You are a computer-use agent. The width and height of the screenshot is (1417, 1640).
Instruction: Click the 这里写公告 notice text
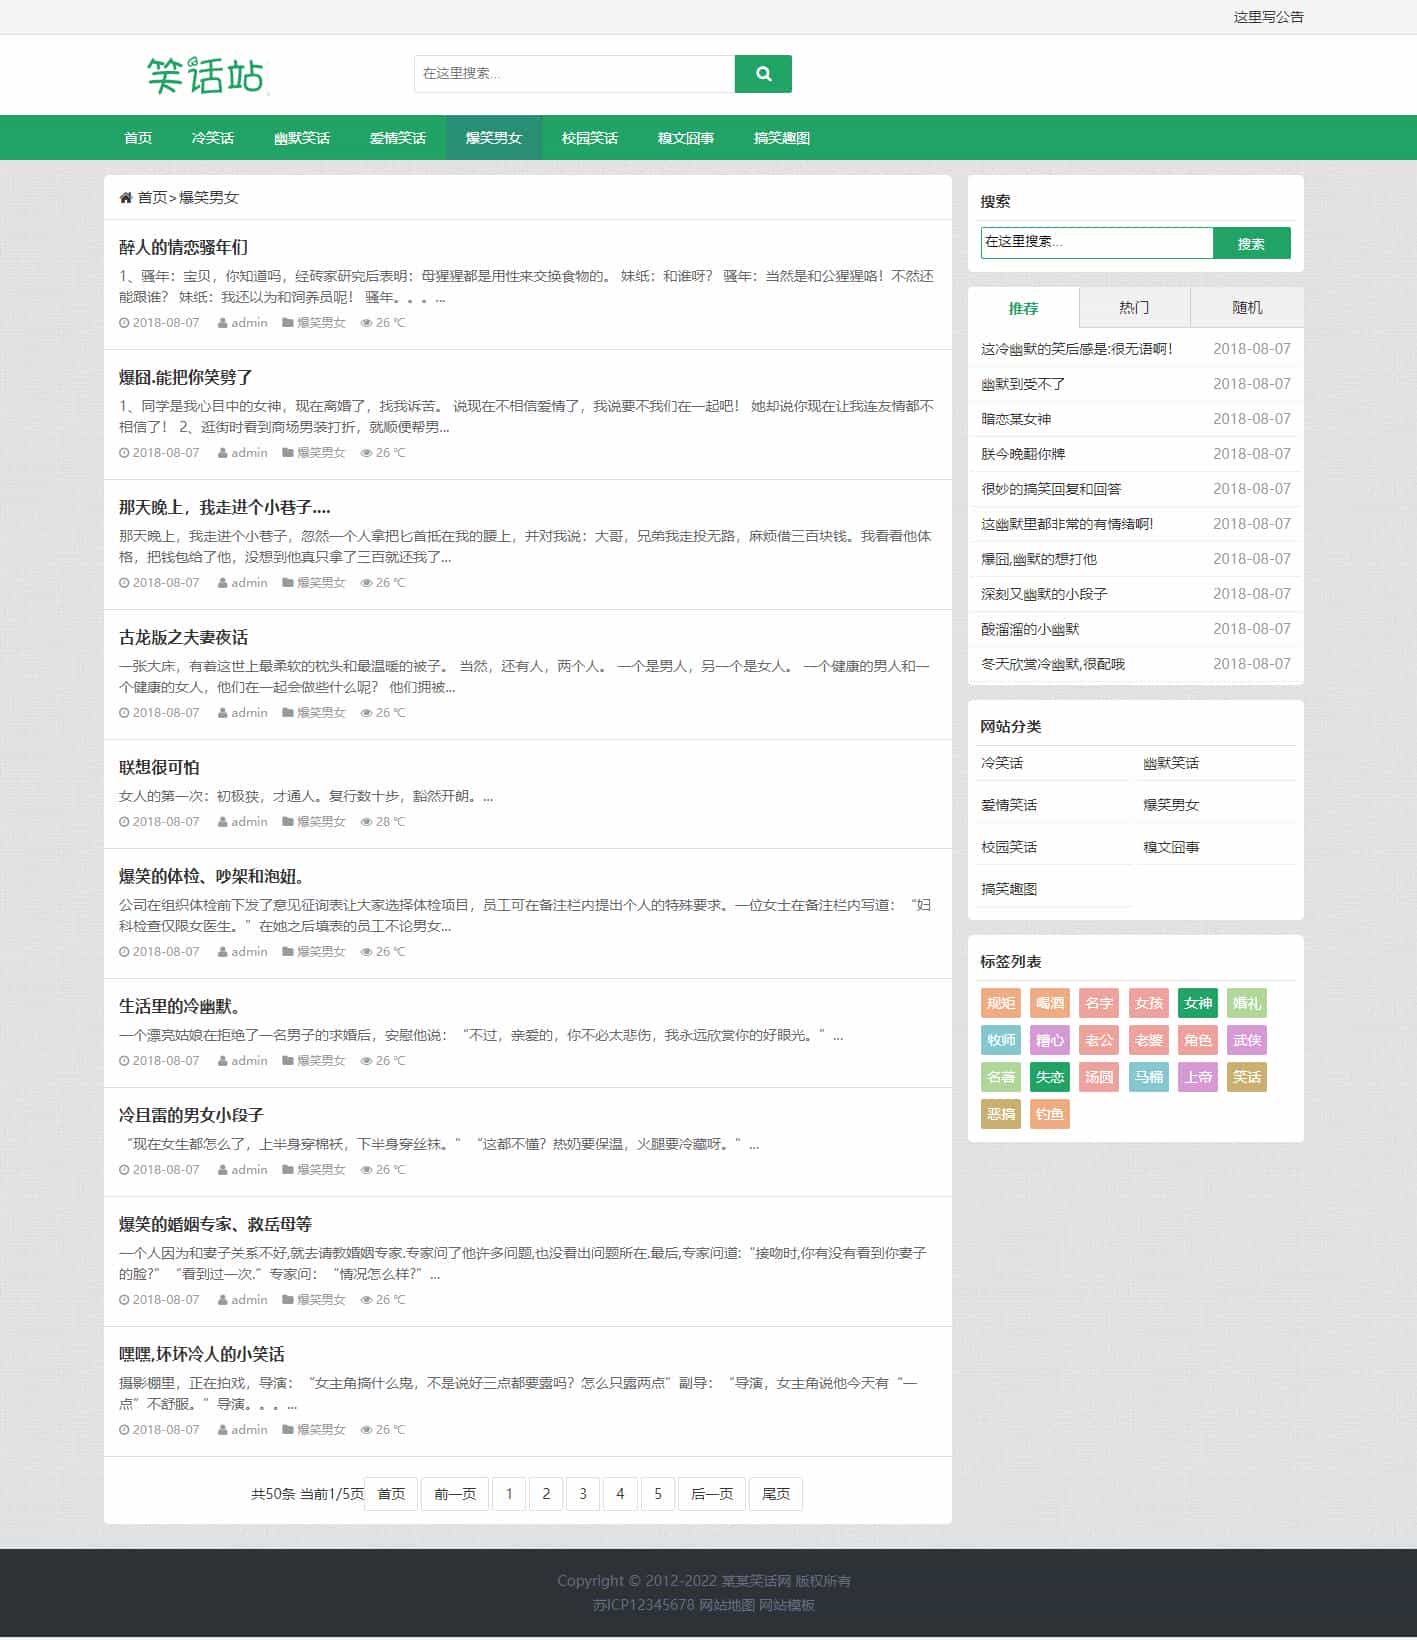coord(1268,17)
